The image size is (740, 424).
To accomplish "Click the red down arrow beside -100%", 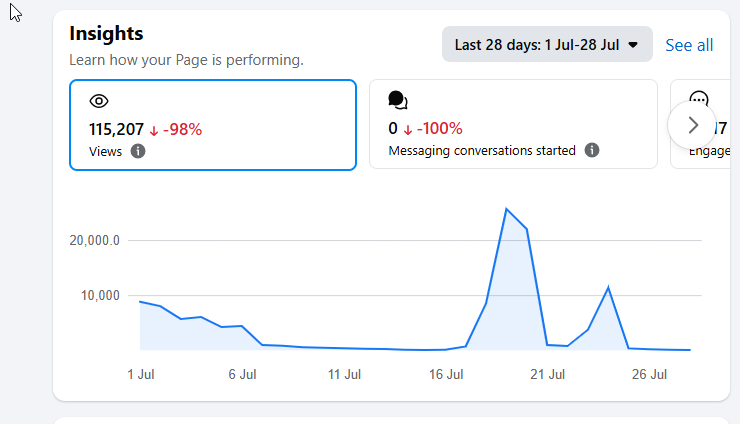I will (408, 129).
